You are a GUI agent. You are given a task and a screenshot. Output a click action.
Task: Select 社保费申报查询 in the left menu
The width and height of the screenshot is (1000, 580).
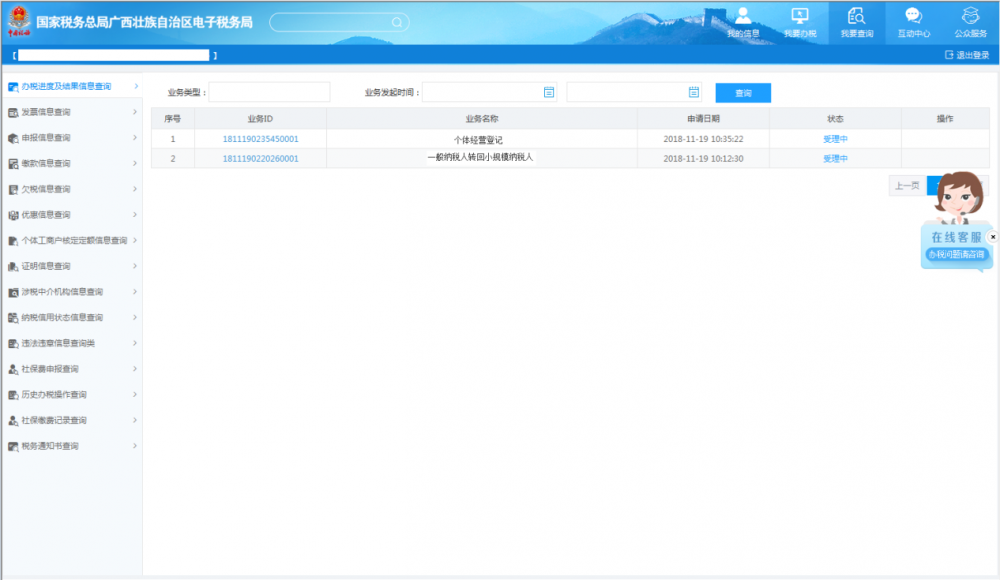(70, 369)
